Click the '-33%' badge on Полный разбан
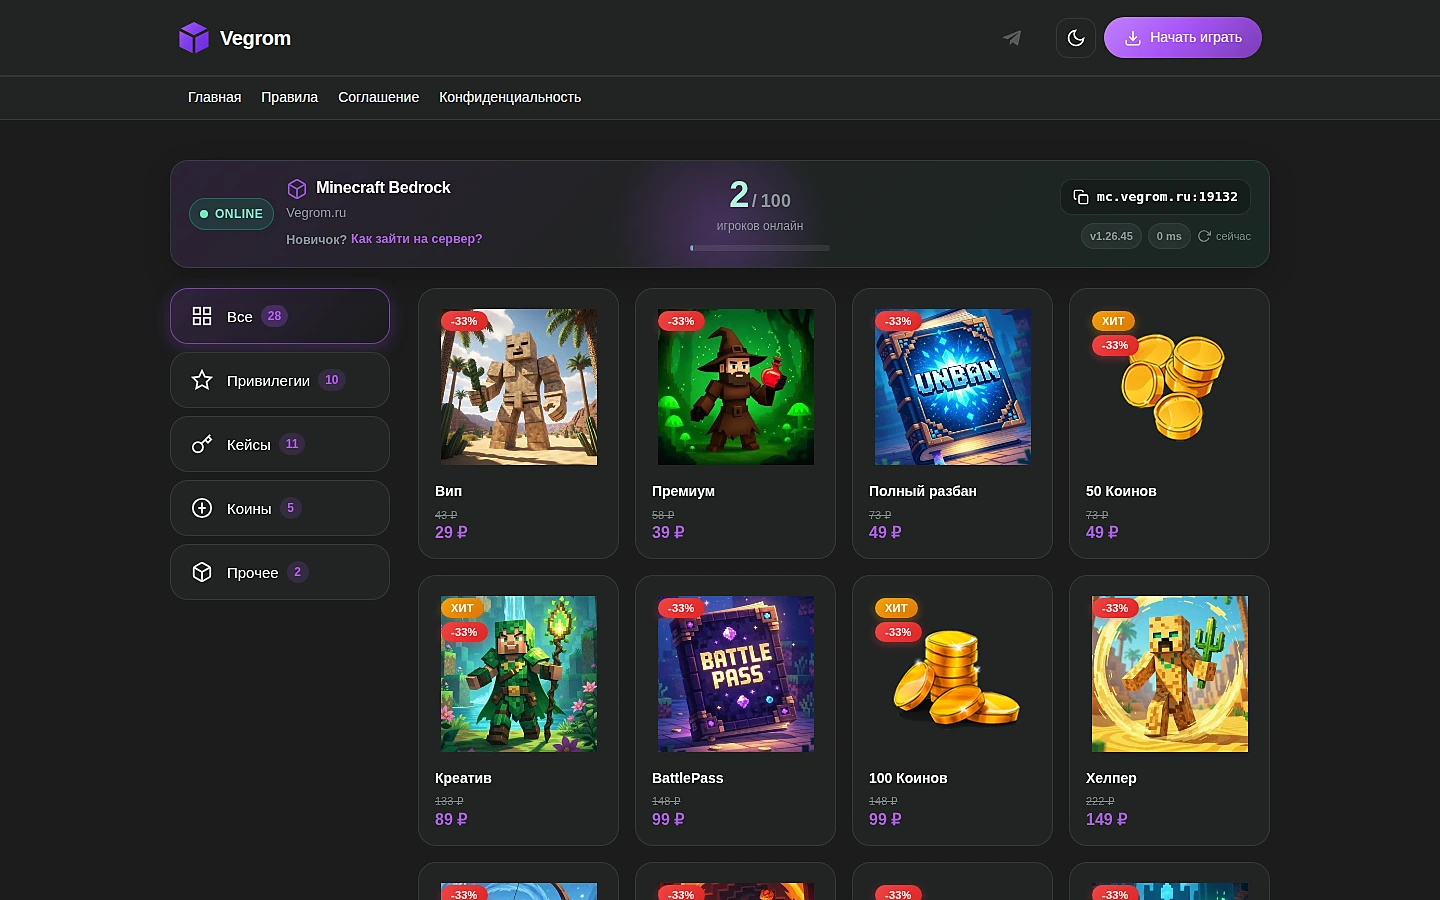Screen dimensions: 1440x900 coord(898,321)
